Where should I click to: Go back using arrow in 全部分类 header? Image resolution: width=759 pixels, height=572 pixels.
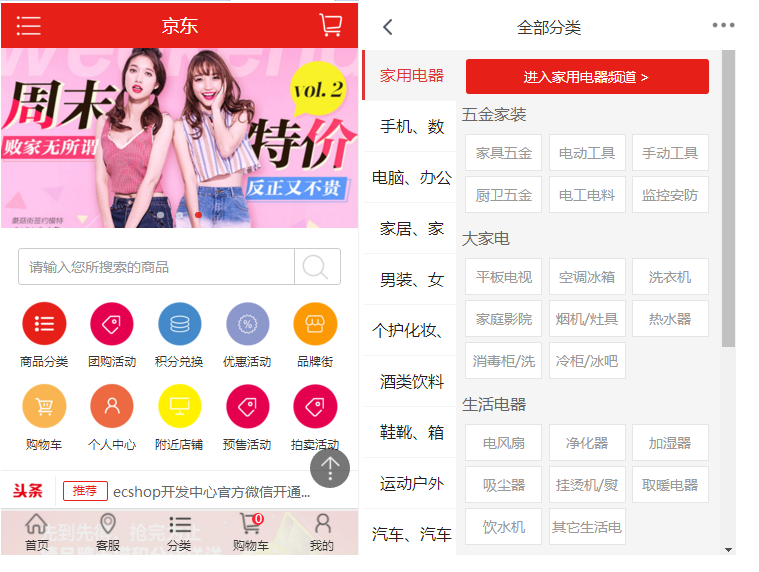[x=388, y=27]
